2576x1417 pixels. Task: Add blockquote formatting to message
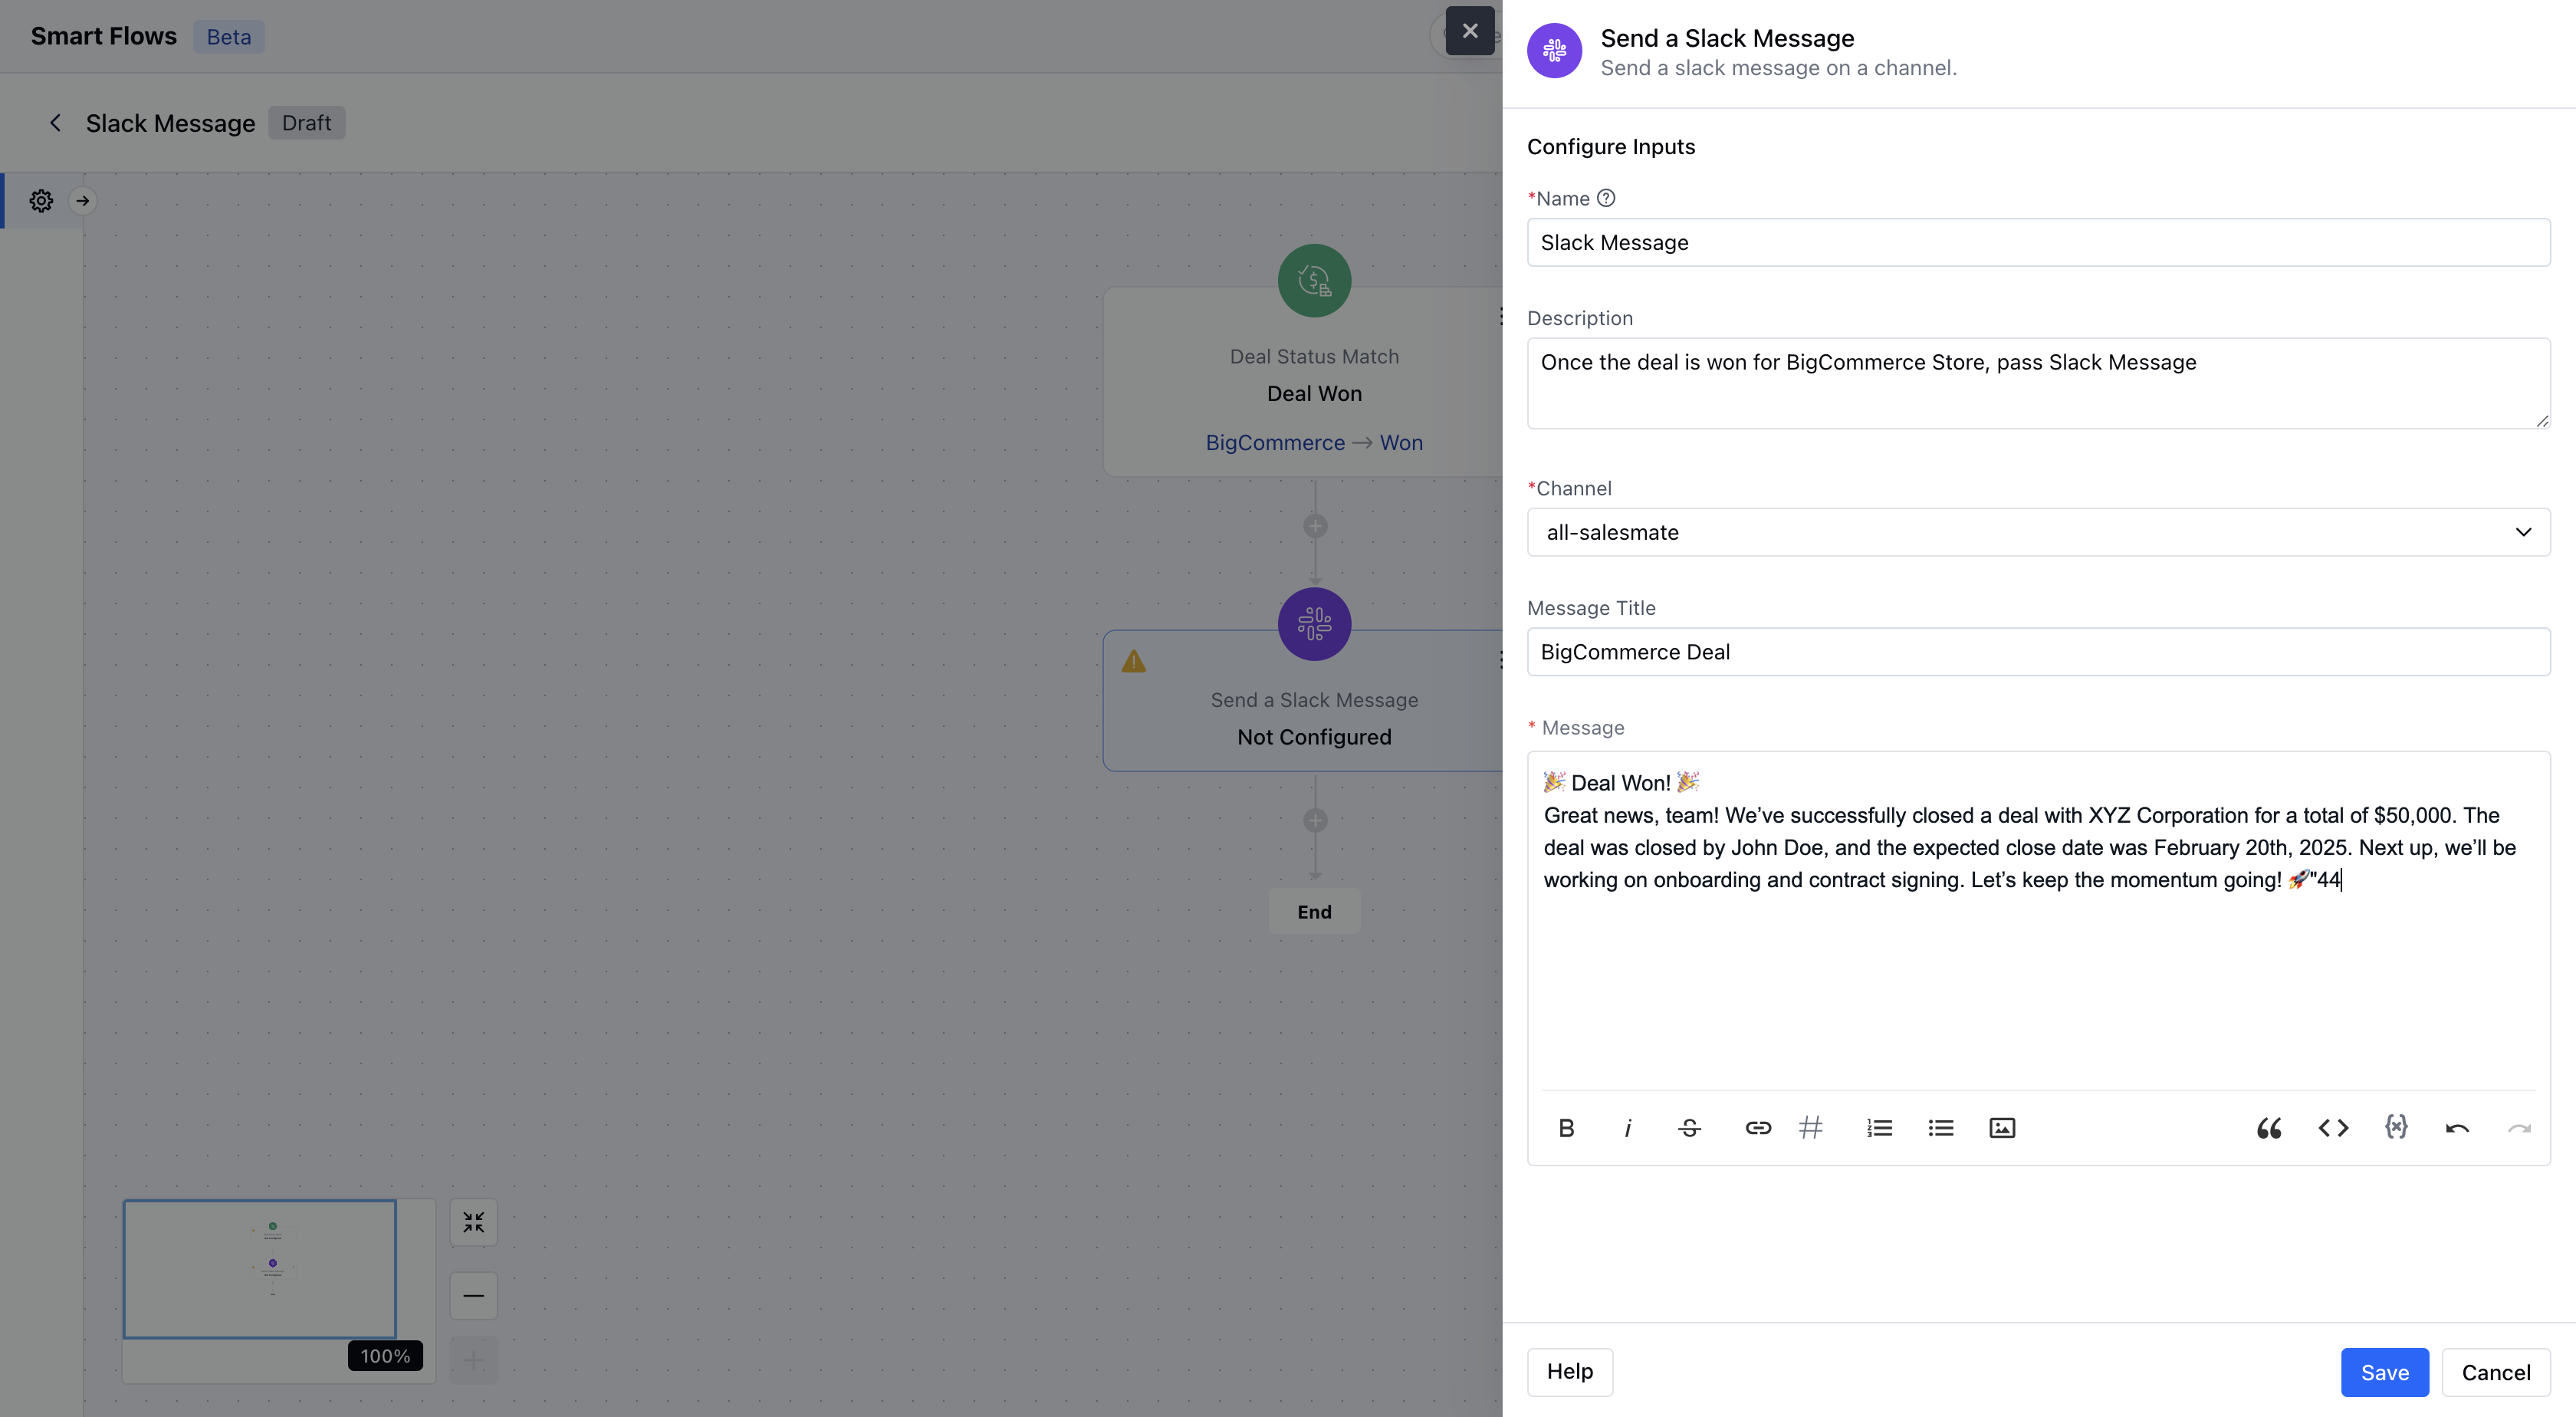[x=2269, y=1128]
